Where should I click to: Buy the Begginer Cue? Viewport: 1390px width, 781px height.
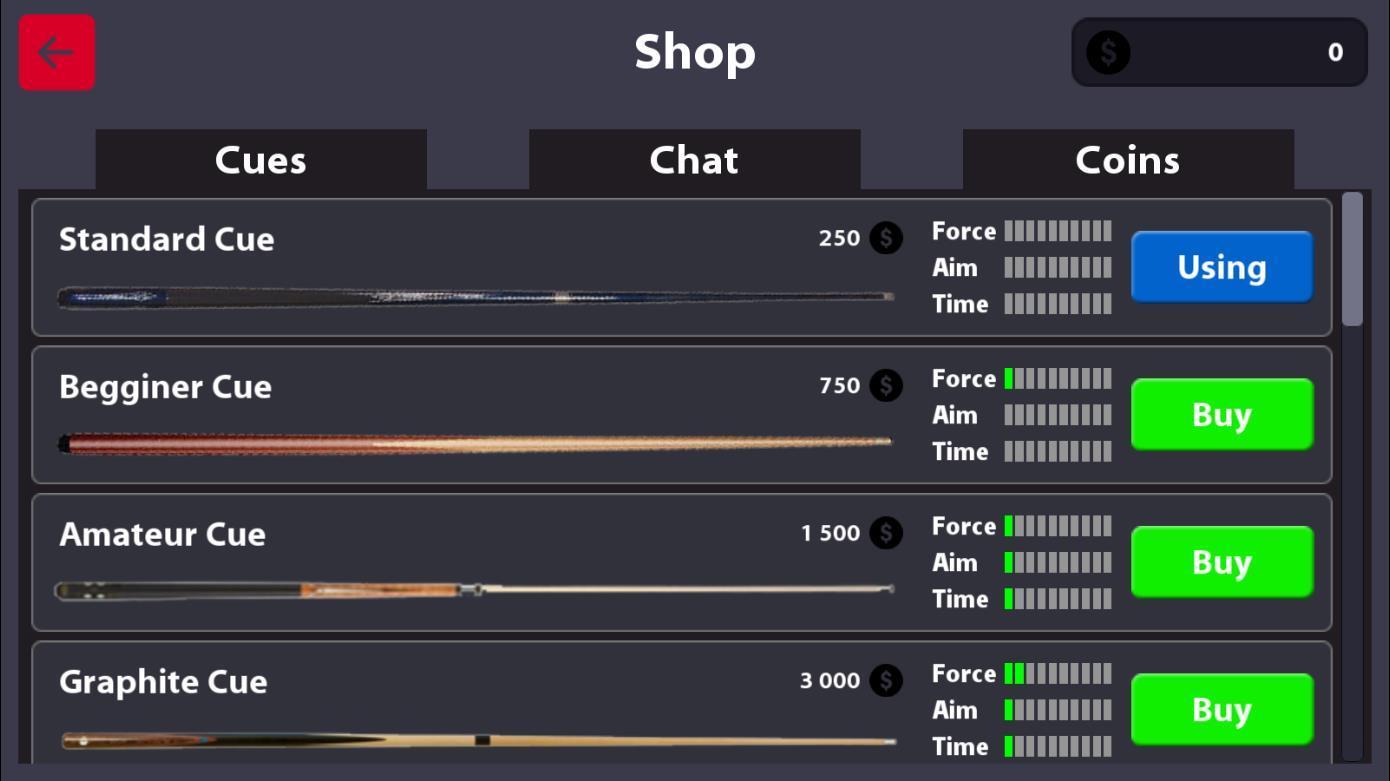coord(1221,414)
